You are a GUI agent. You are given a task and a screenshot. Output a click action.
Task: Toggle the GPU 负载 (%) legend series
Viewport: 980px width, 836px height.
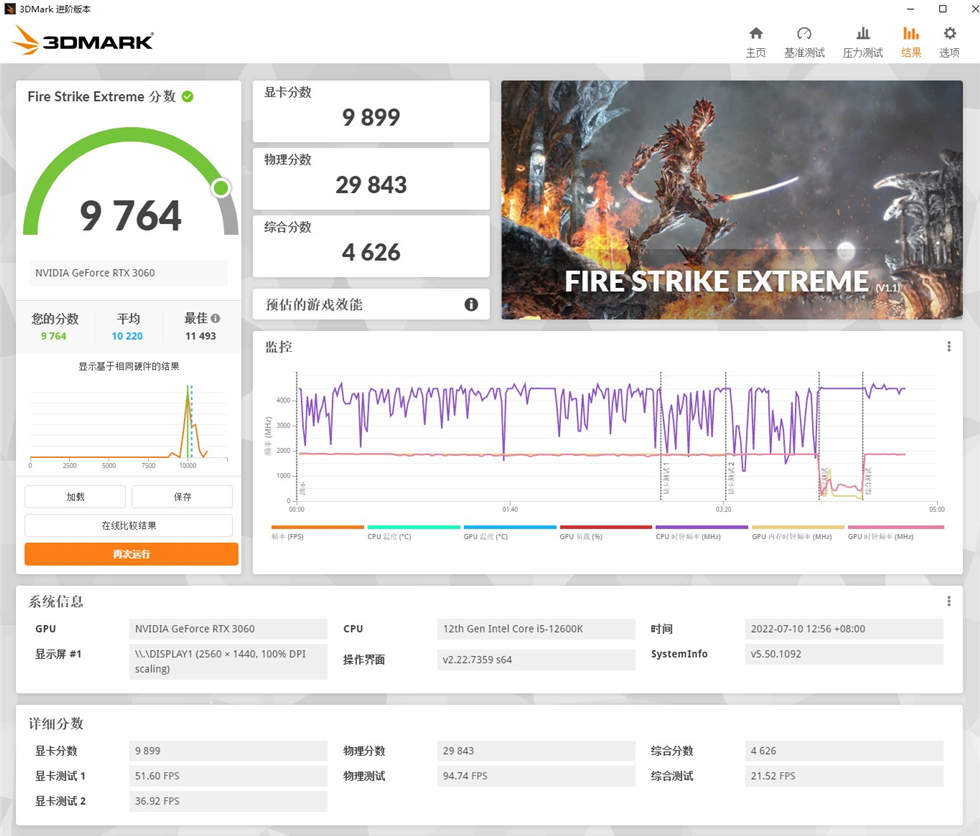click(606, 532)
